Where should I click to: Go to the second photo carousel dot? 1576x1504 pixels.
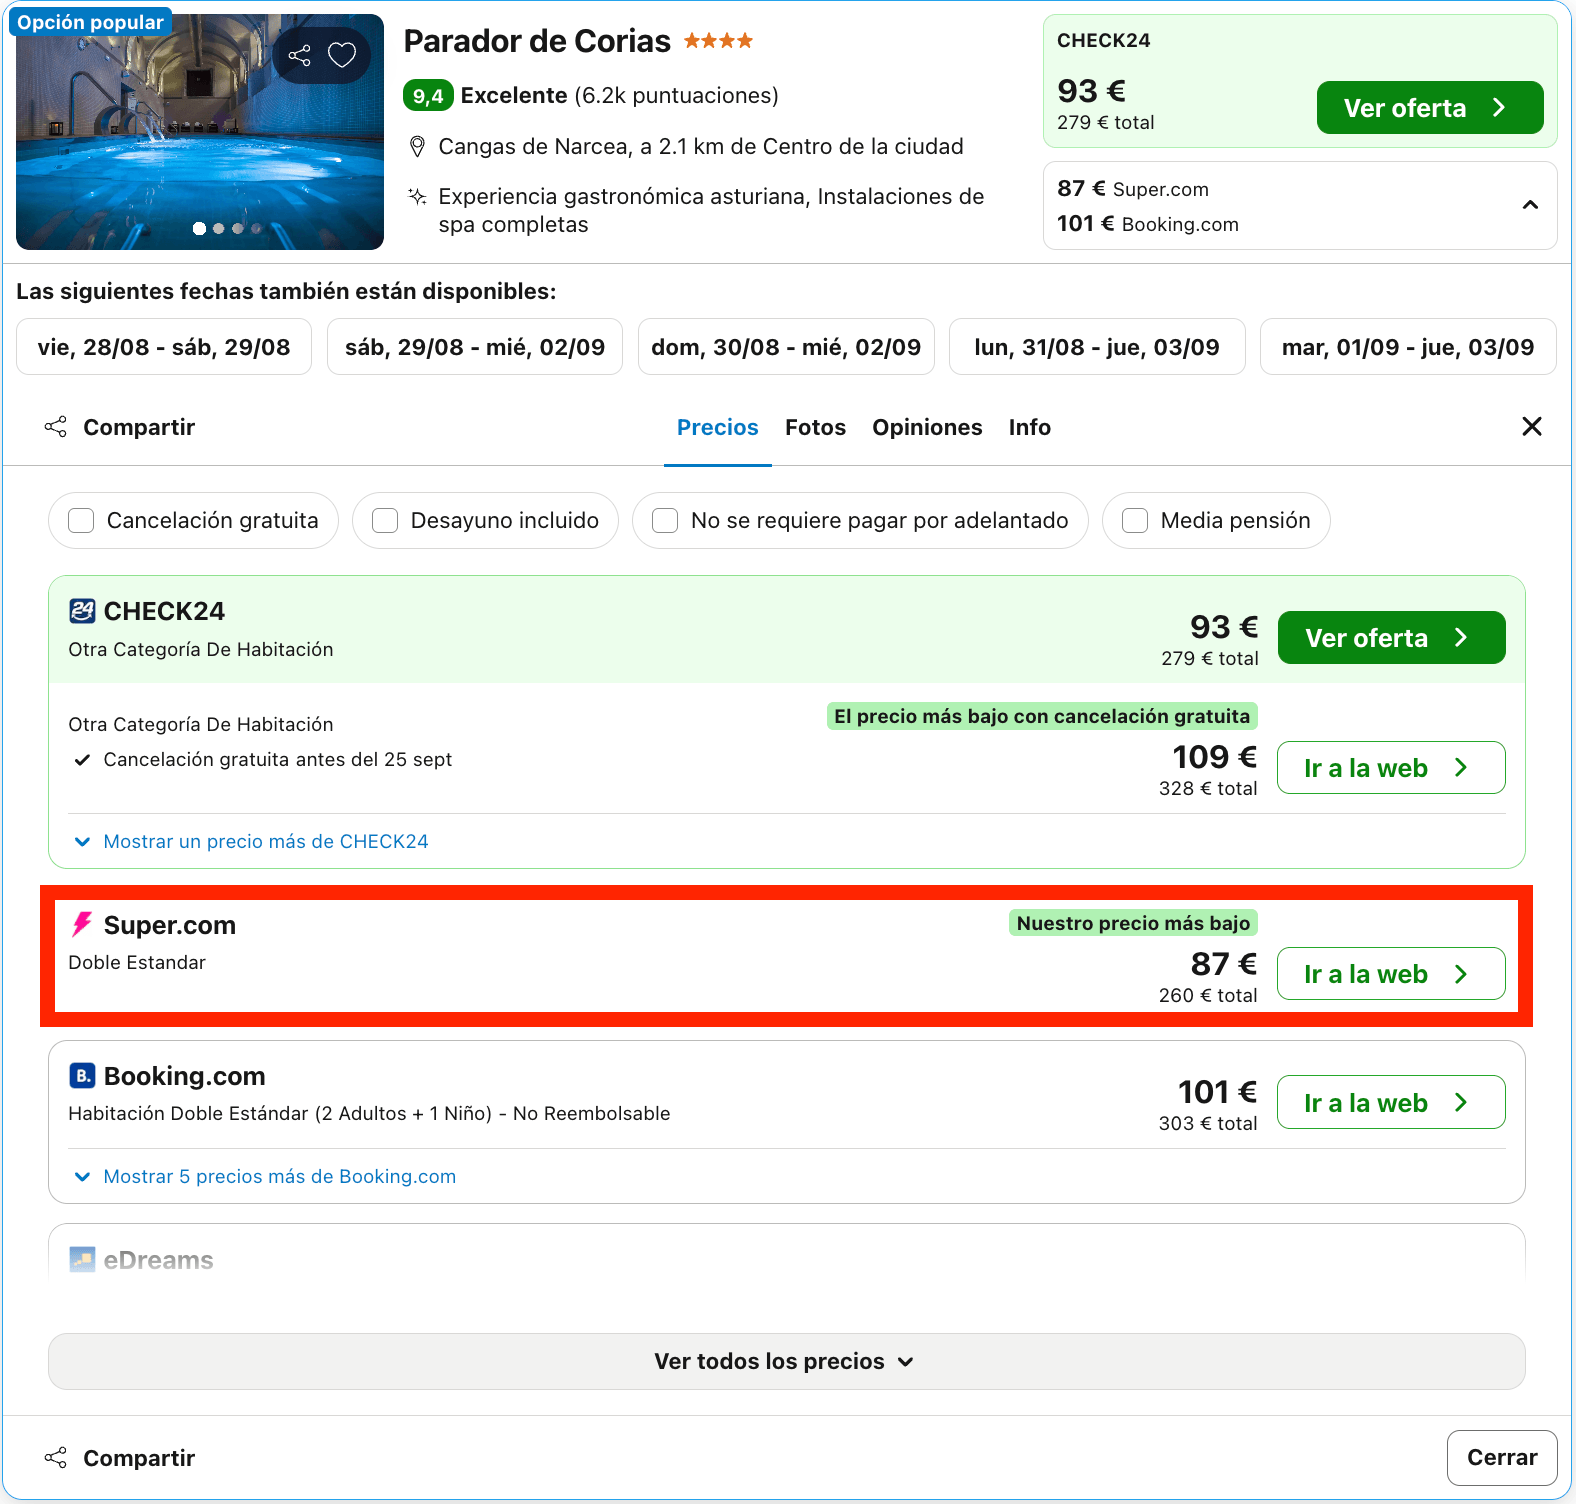point(218,229)
